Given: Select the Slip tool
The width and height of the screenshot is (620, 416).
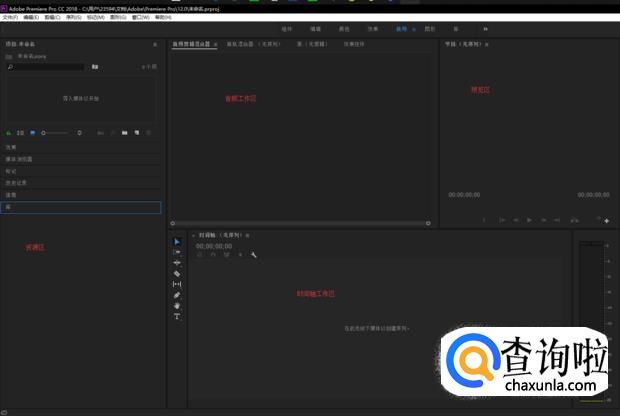Looking at the screenshot, I should 177,284.
